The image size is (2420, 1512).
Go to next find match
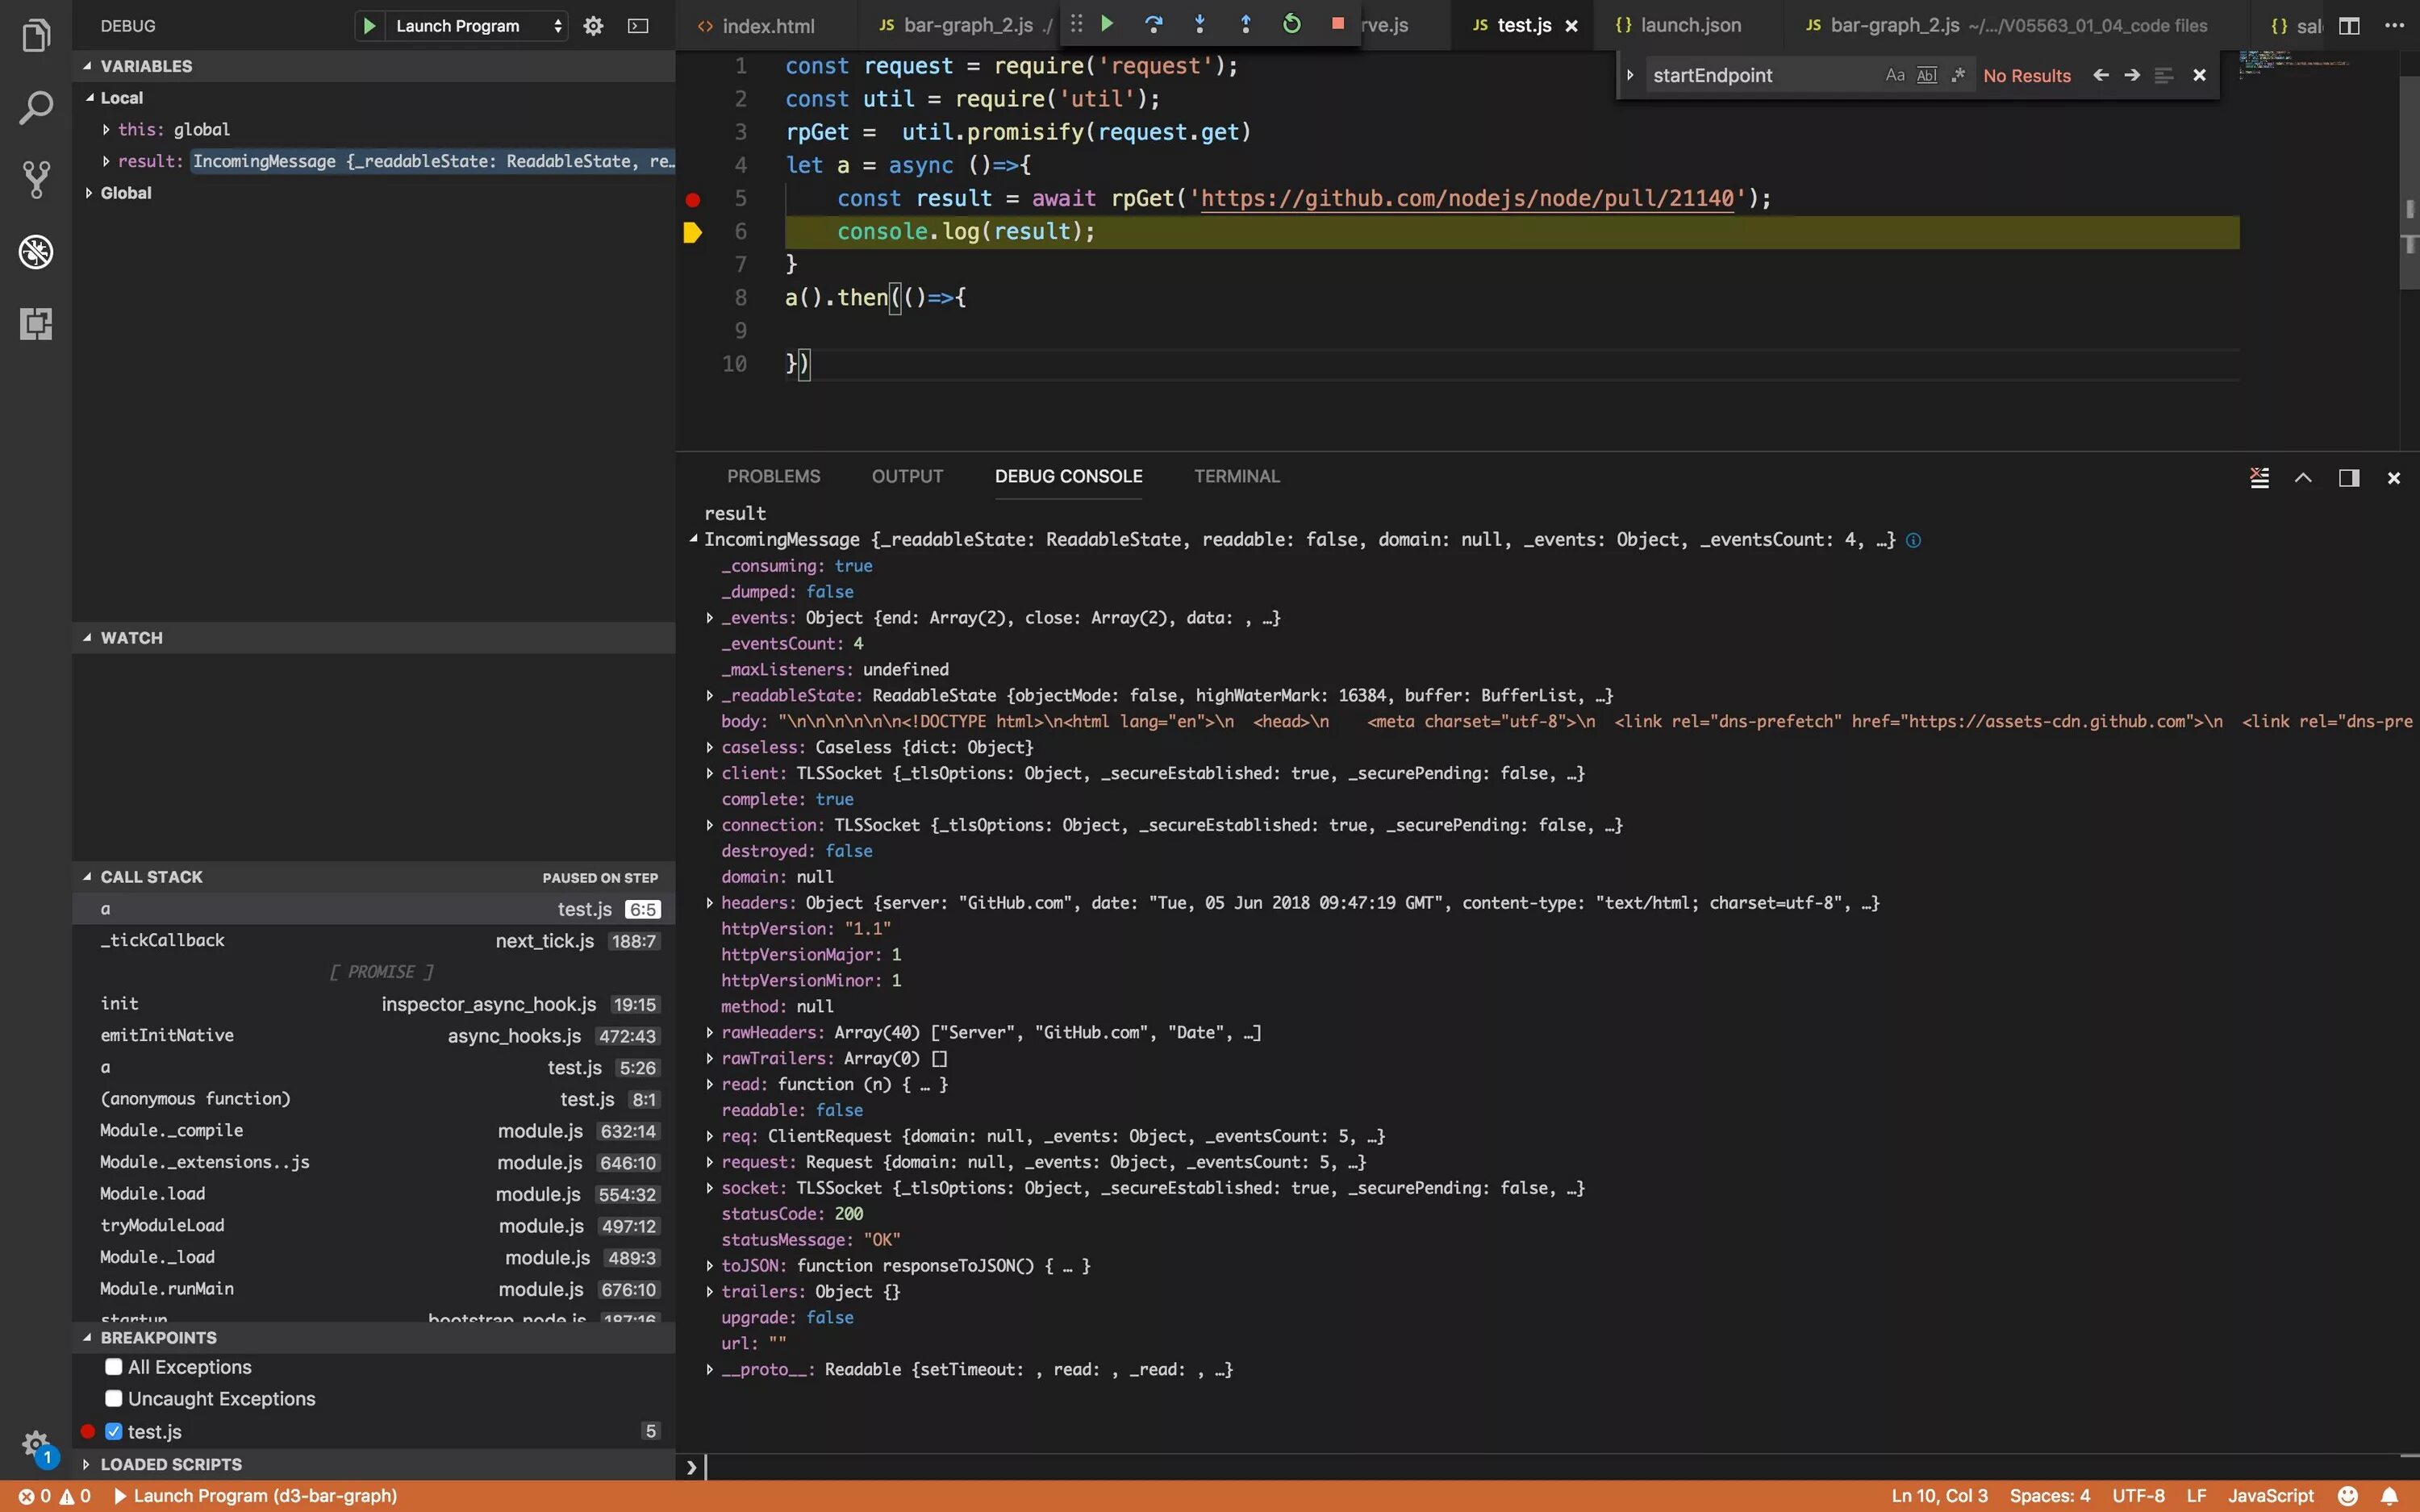(x=2132, y=75)
